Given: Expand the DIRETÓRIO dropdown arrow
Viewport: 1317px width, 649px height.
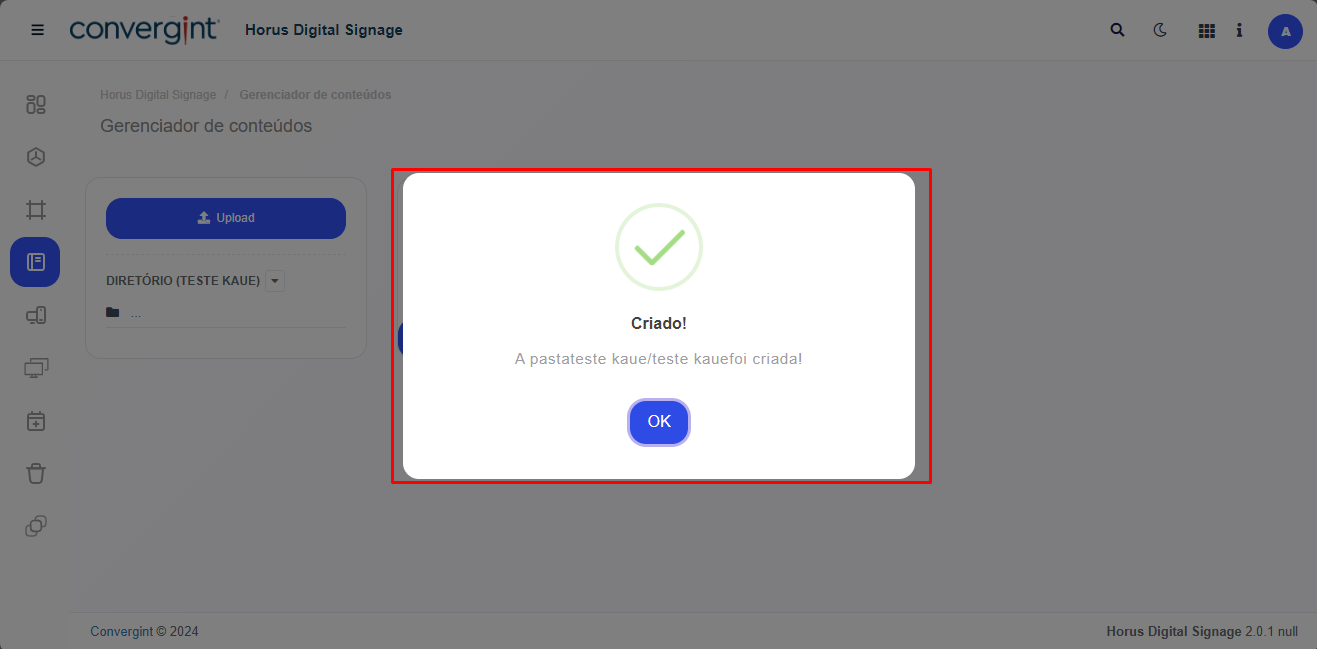Looking at the screenshot, I should pos(276,281).
